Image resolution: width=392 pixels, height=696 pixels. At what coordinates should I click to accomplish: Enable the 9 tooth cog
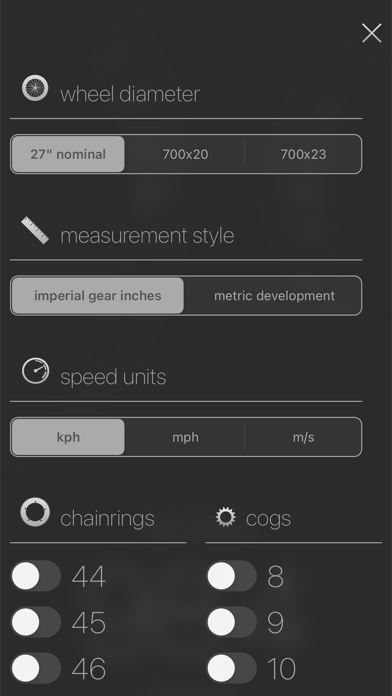point(231,622)
